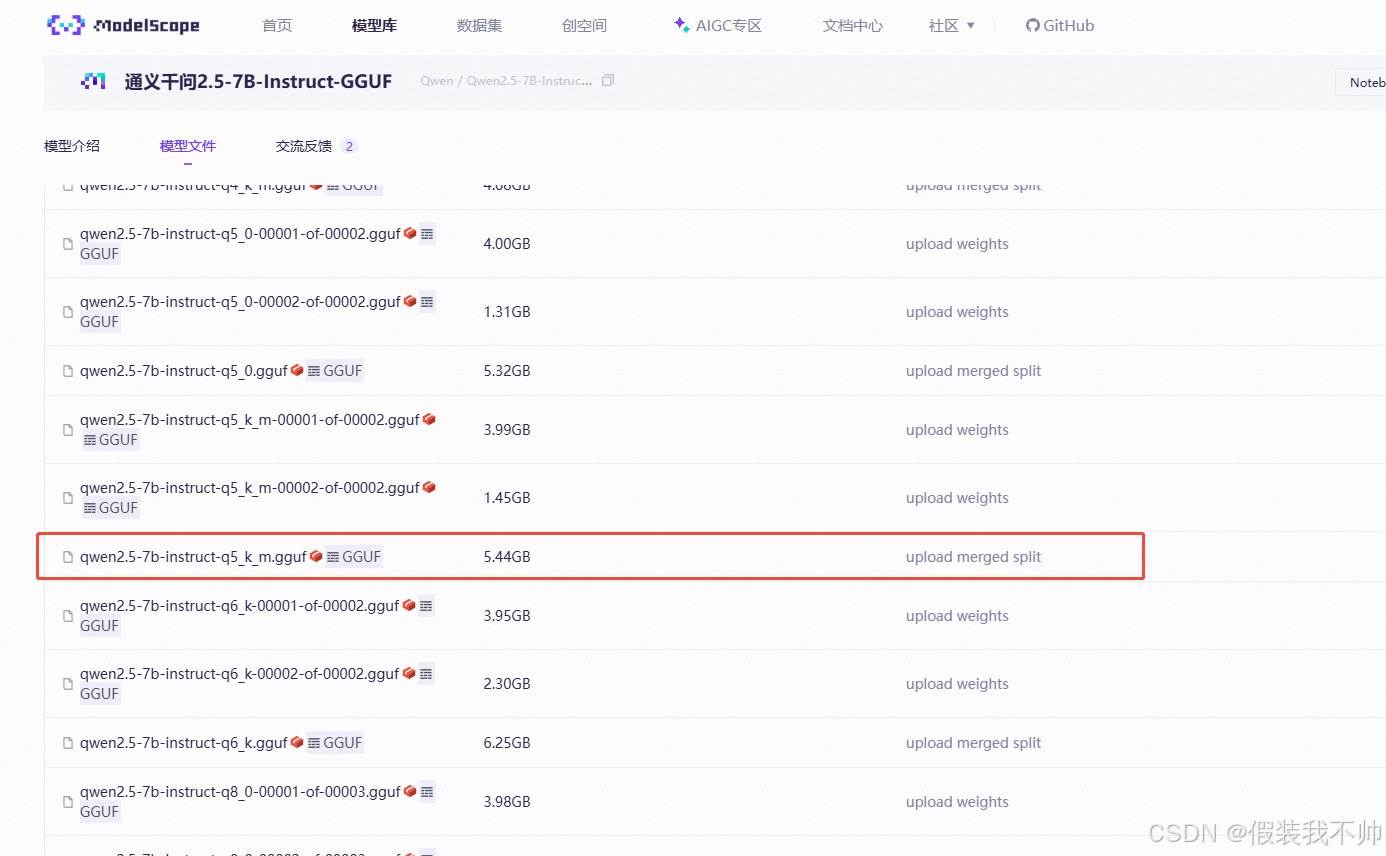
Task: Click the red LFS cube on q5_k_m-00002-of-00002.gguf
Action: tap(429, 488)
